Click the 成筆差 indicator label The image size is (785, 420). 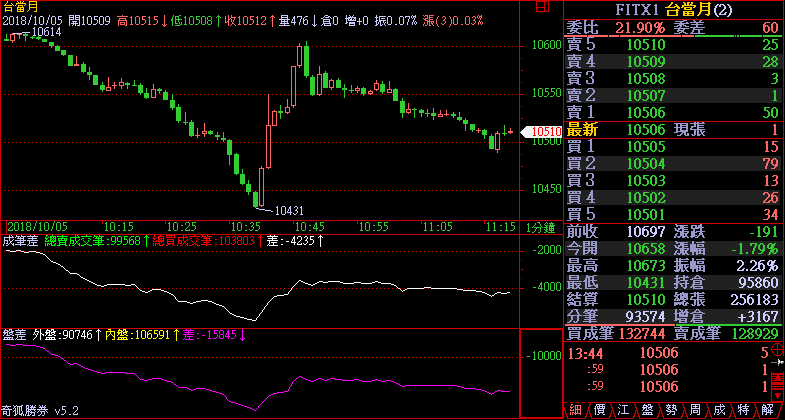(x=20, y=241)
